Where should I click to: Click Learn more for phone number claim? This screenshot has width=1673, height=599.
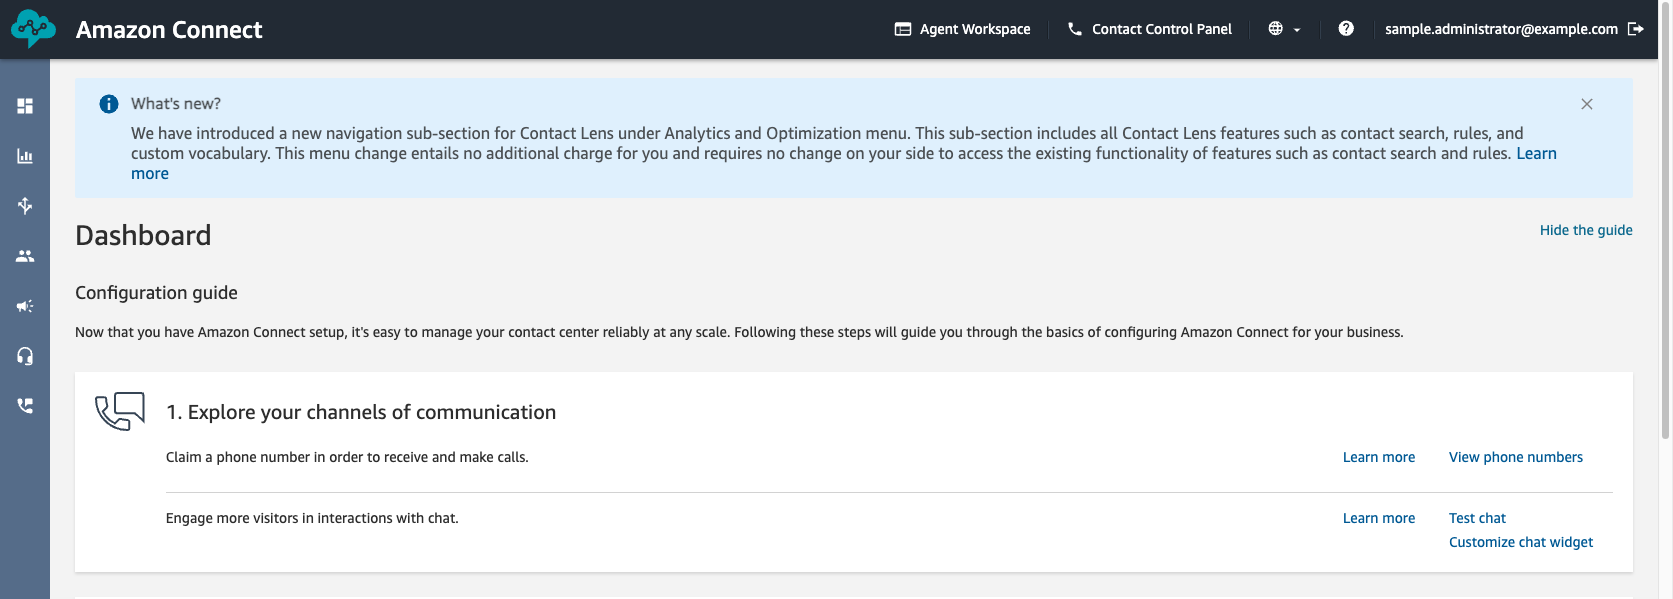[1378, 457]
